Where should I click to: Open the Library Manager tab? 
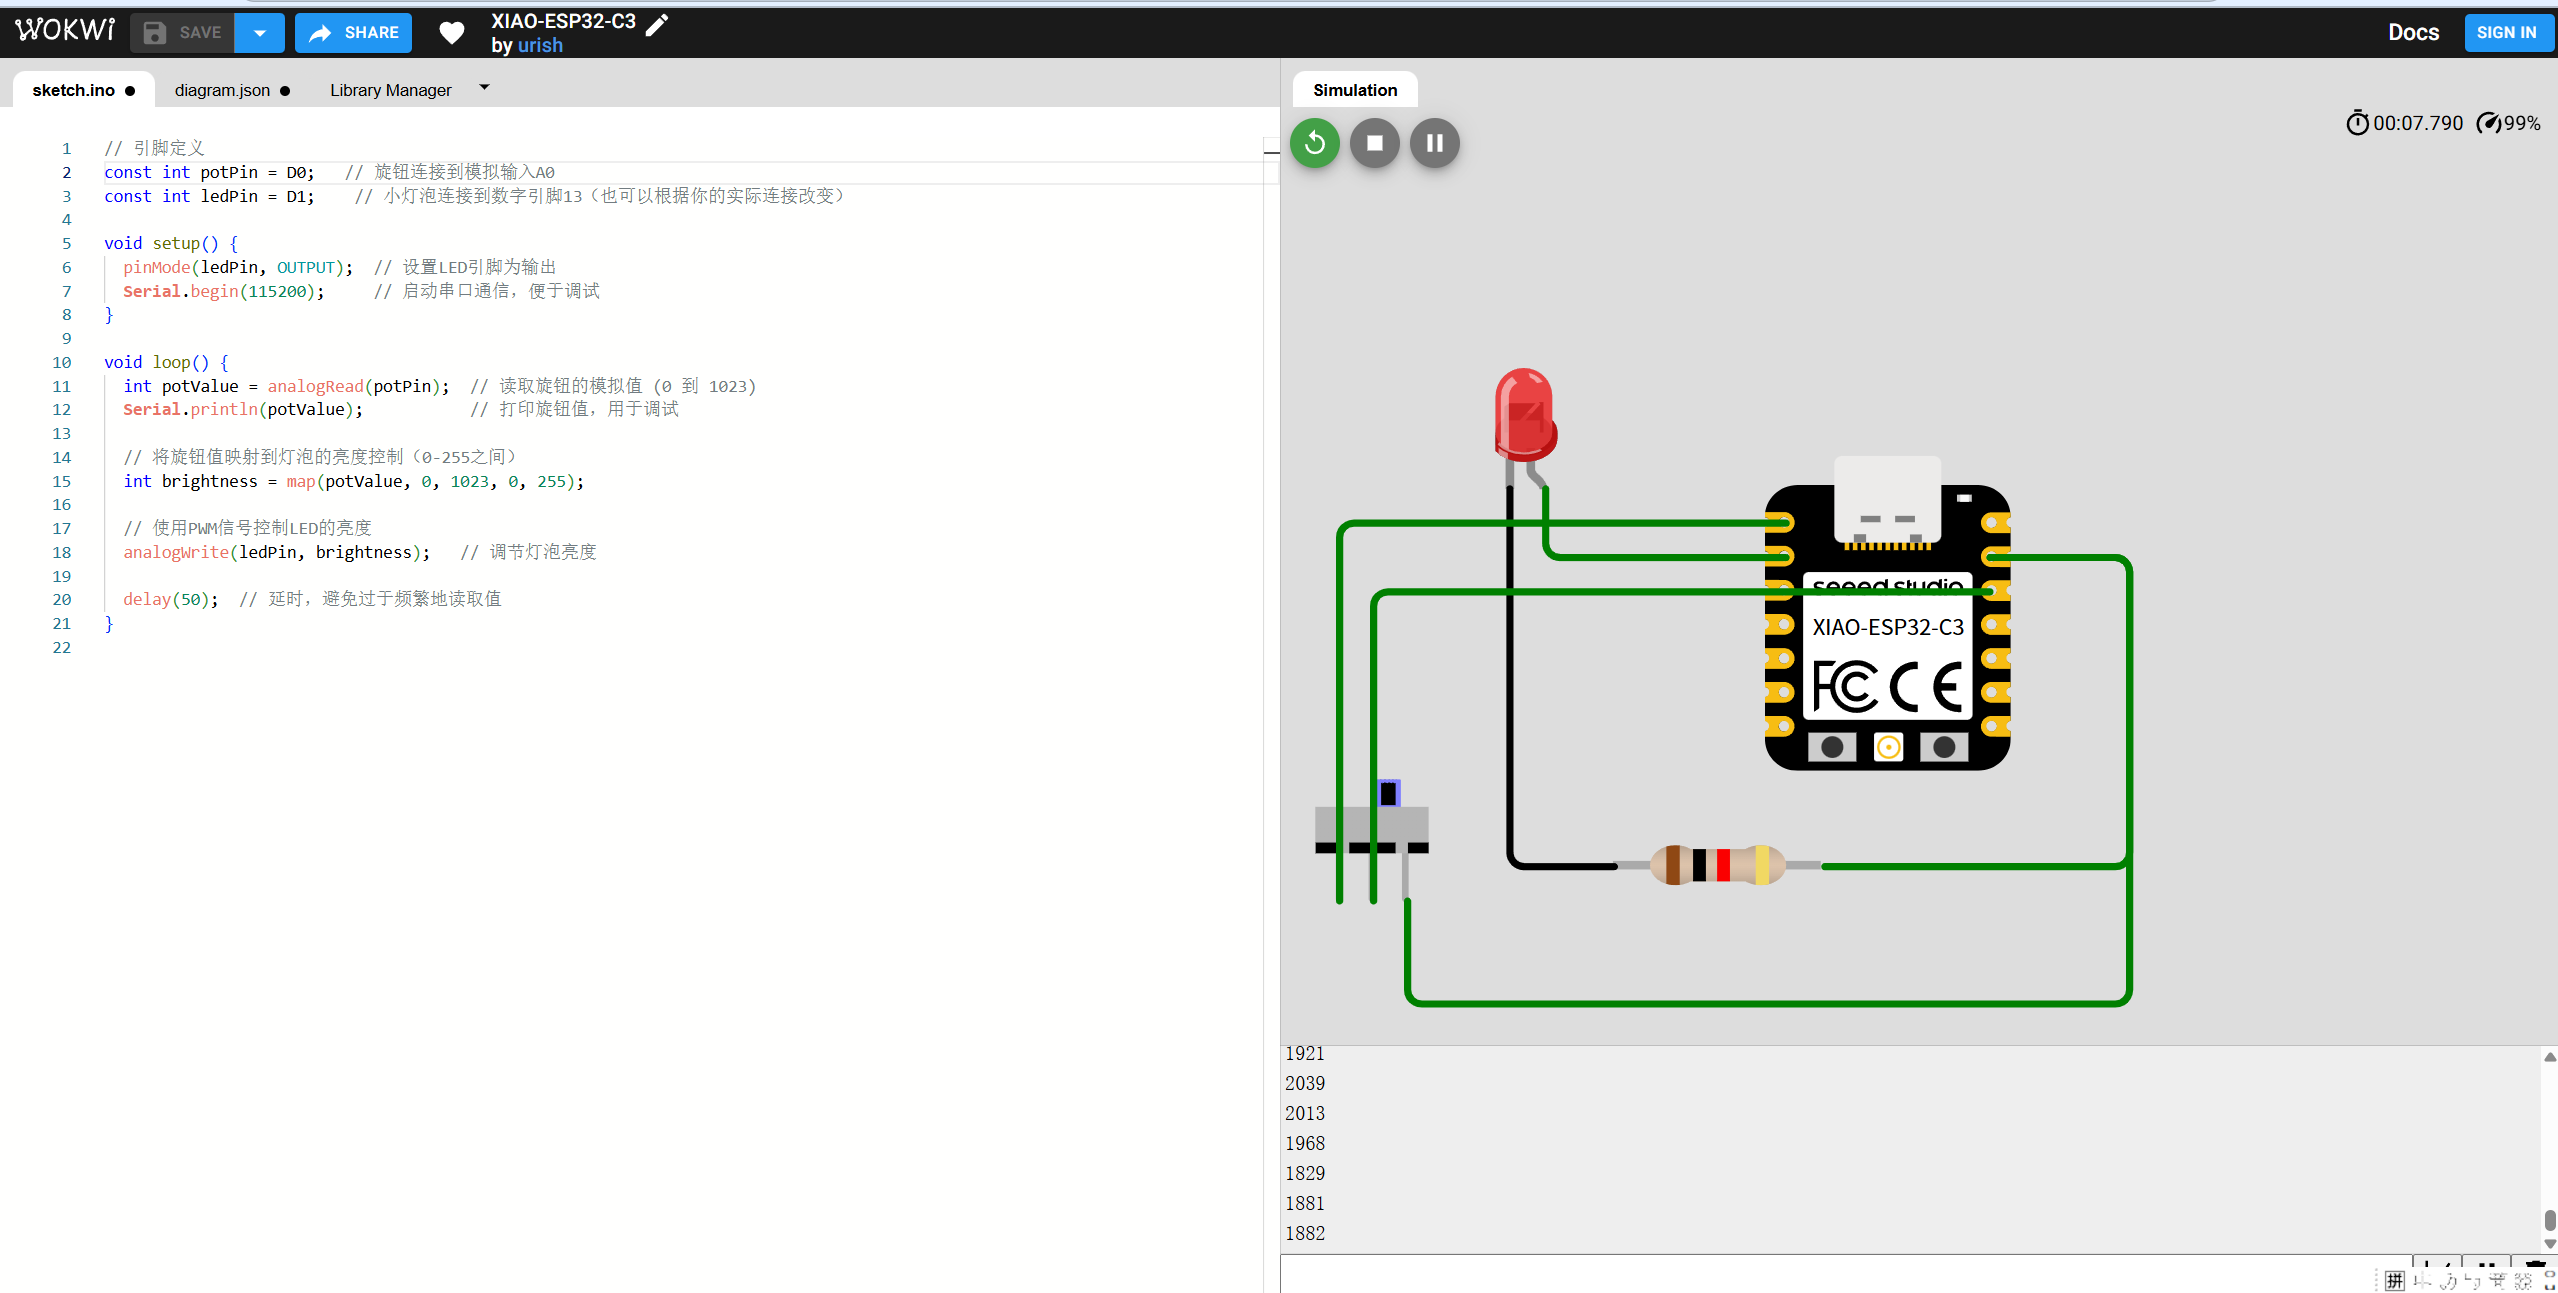(391, 90)
